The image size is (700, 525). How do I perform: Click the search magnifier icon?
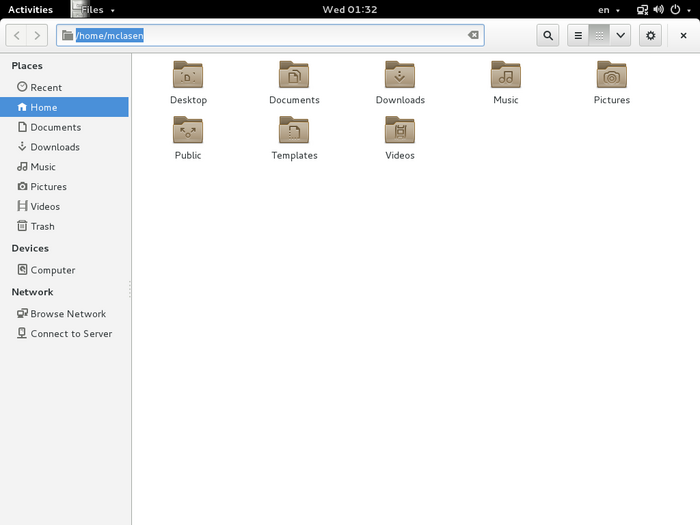[x=548, y=35]
